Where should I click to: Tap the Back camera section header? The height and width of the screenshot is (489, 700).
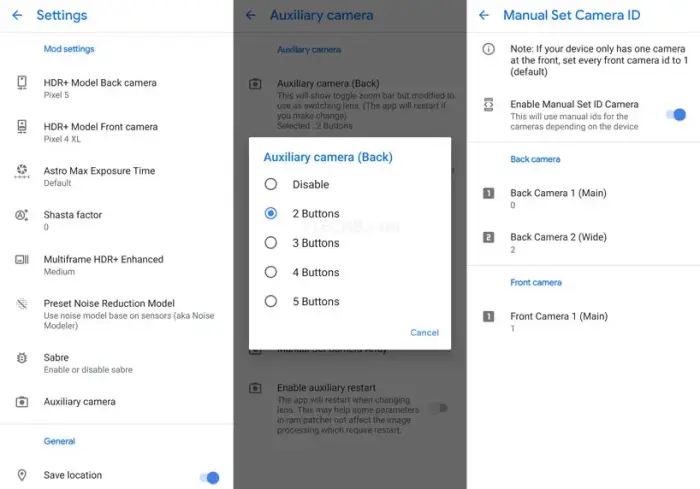(x=535, y=159)
